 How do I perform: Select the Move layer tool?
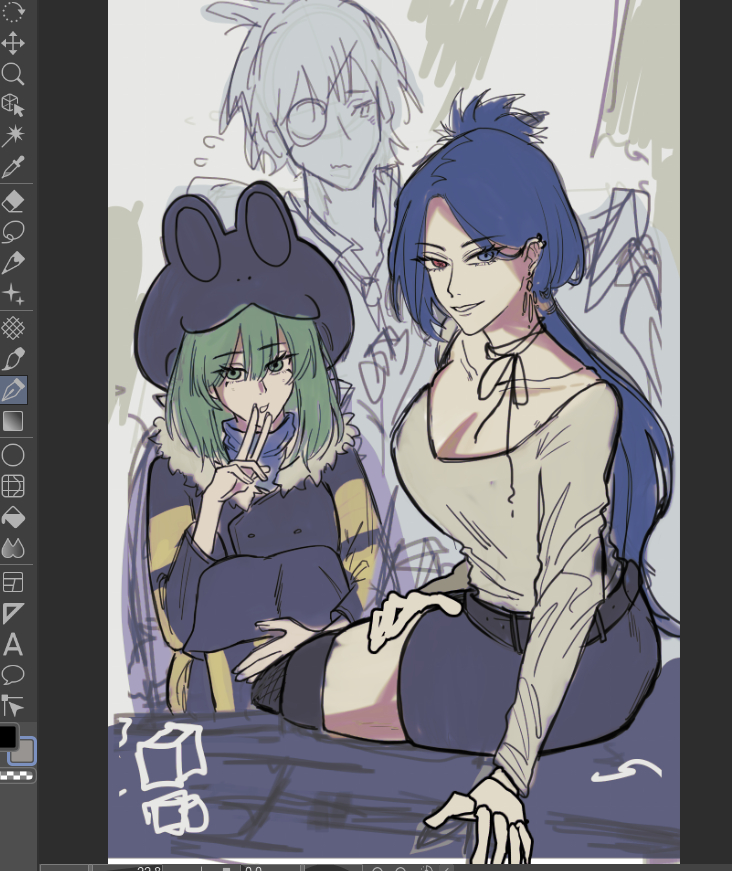13,43
